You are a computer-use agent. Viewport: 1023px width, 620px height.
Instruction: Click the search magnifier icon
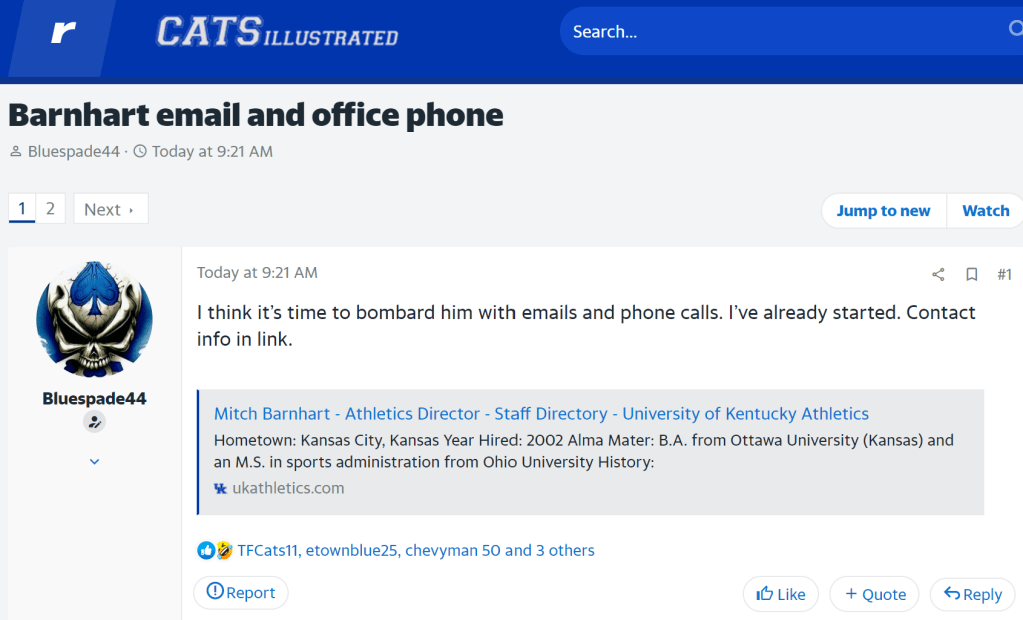point(1014,31)
